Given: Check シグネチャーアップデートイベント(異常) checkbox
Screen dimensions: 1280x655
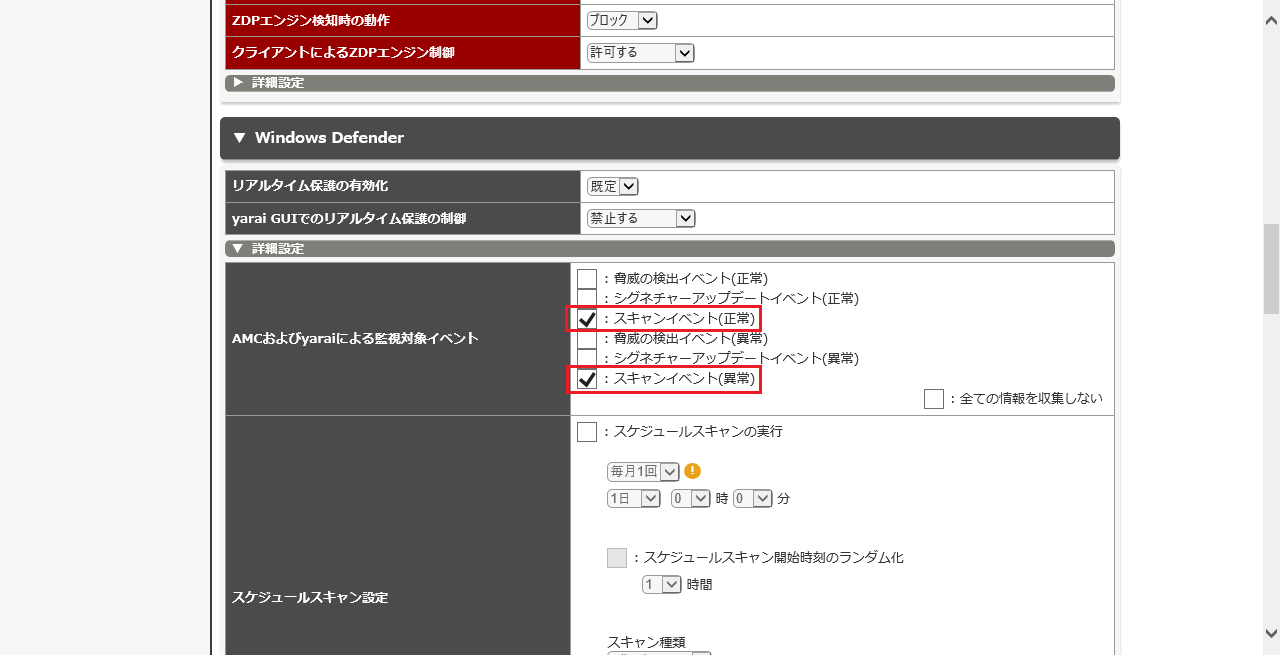Looking at the screenshot, I should tap(587, 359).
